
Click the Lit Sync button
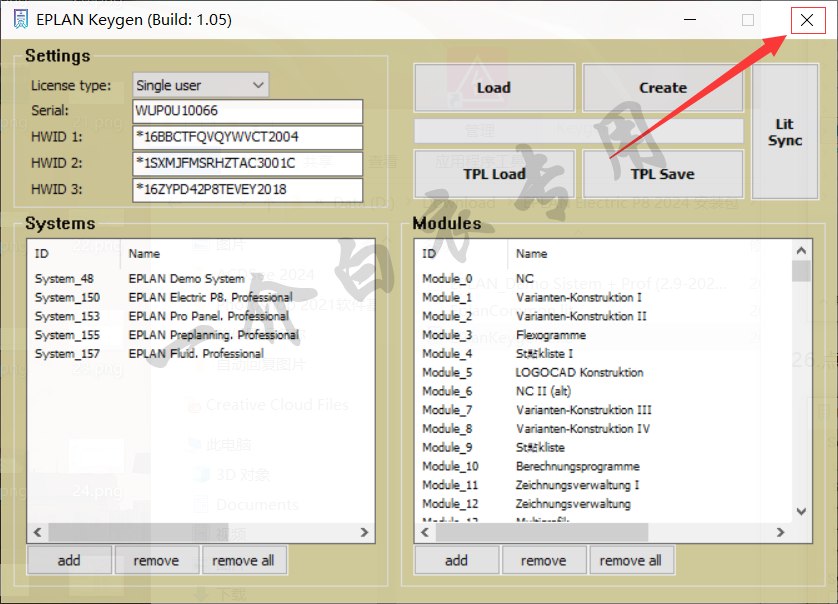tap(785, 132)
